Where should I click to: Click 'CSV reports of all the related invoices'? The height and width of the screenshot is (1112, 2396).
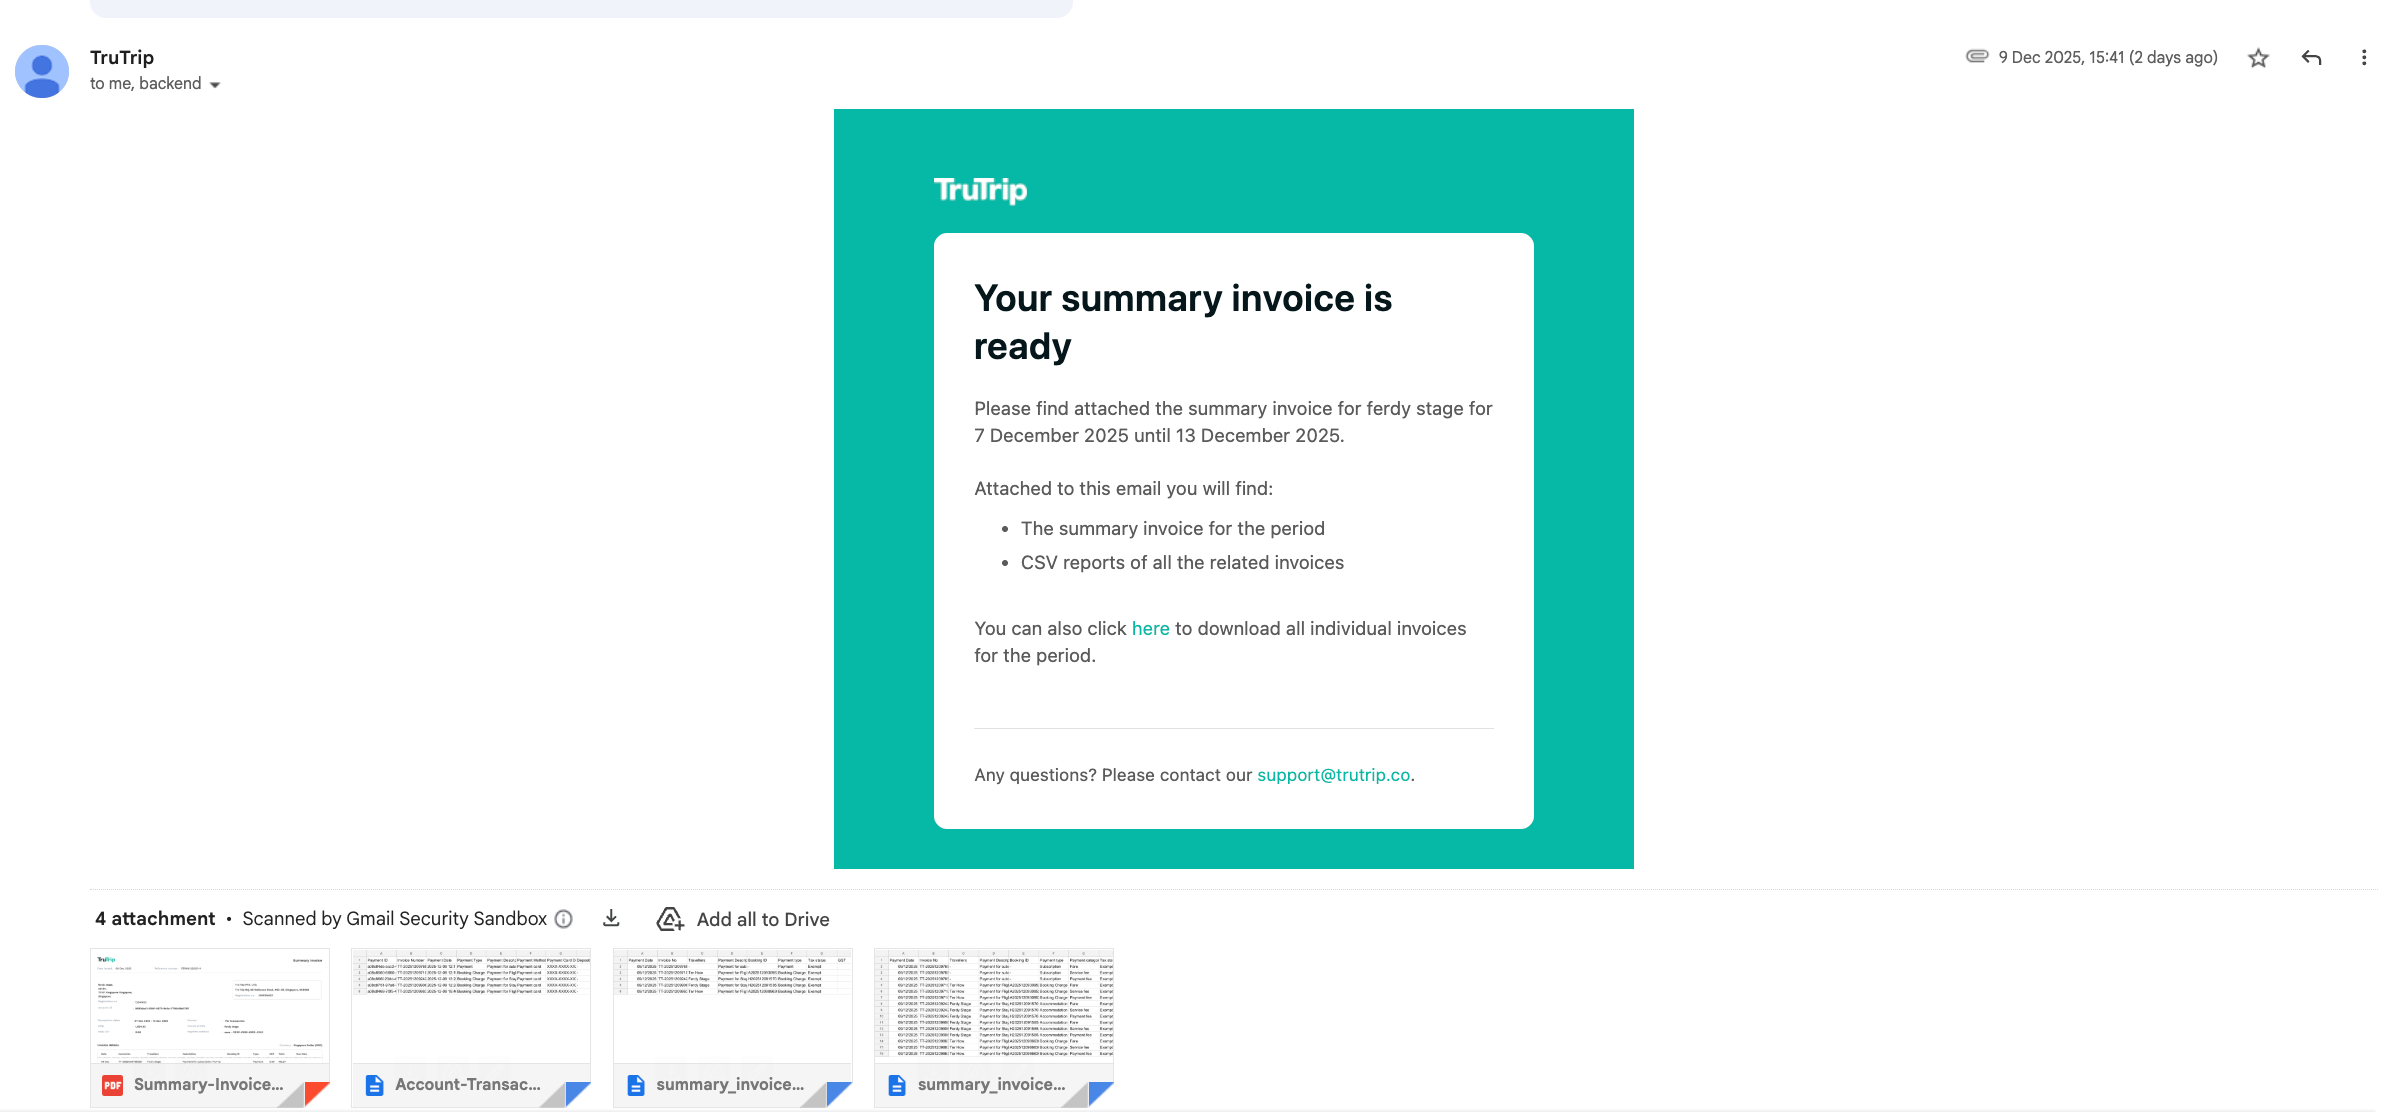coord(1182,563)
